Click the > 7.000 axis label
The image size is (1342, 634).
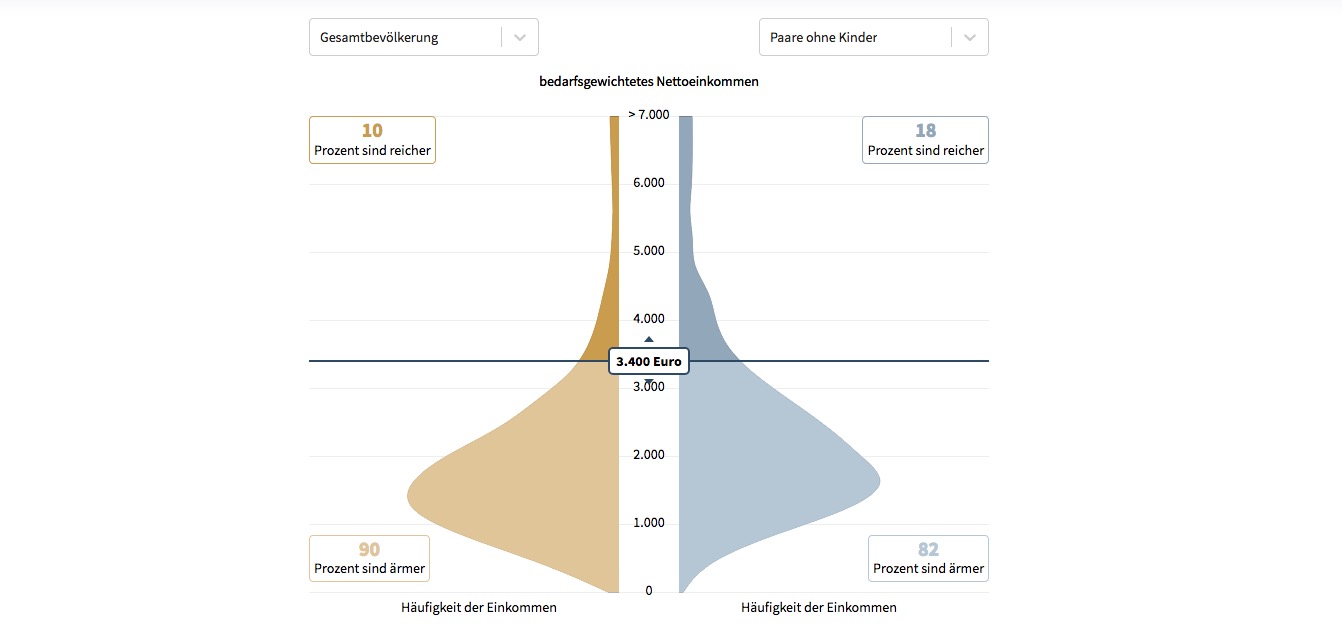click(648, 115)
